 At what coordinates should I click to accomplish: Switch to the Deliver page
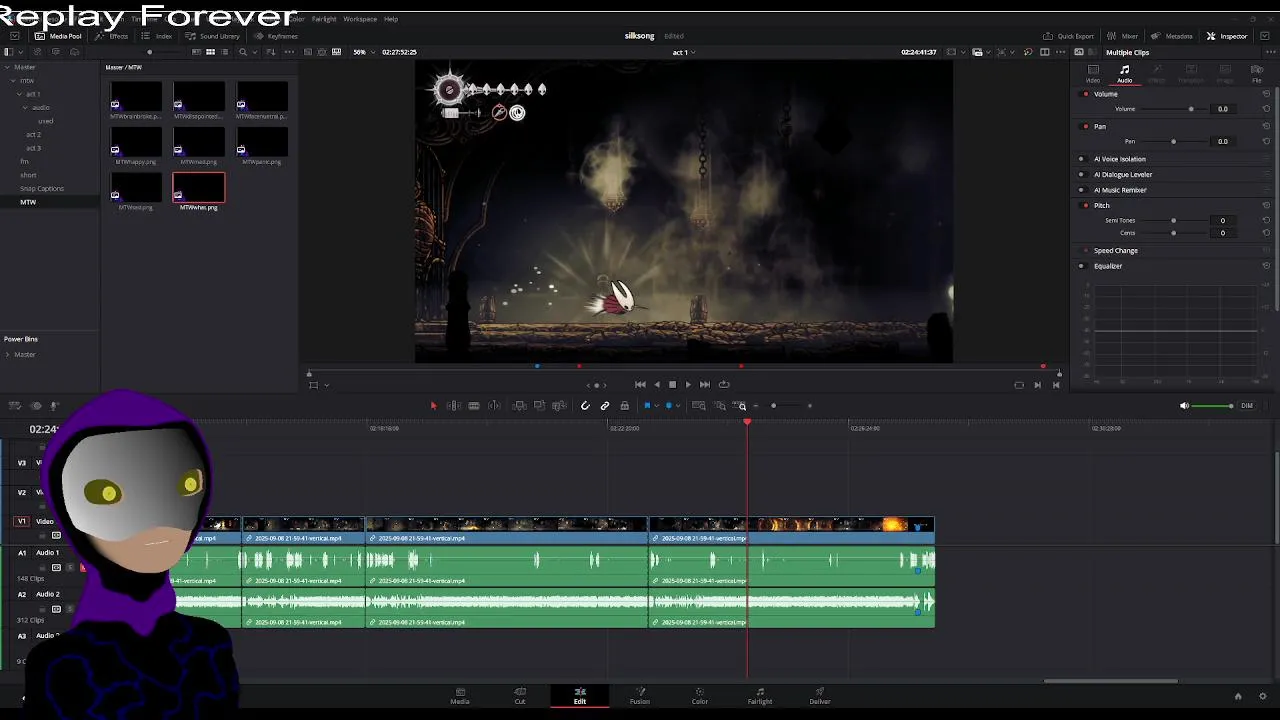pos(820,696)
